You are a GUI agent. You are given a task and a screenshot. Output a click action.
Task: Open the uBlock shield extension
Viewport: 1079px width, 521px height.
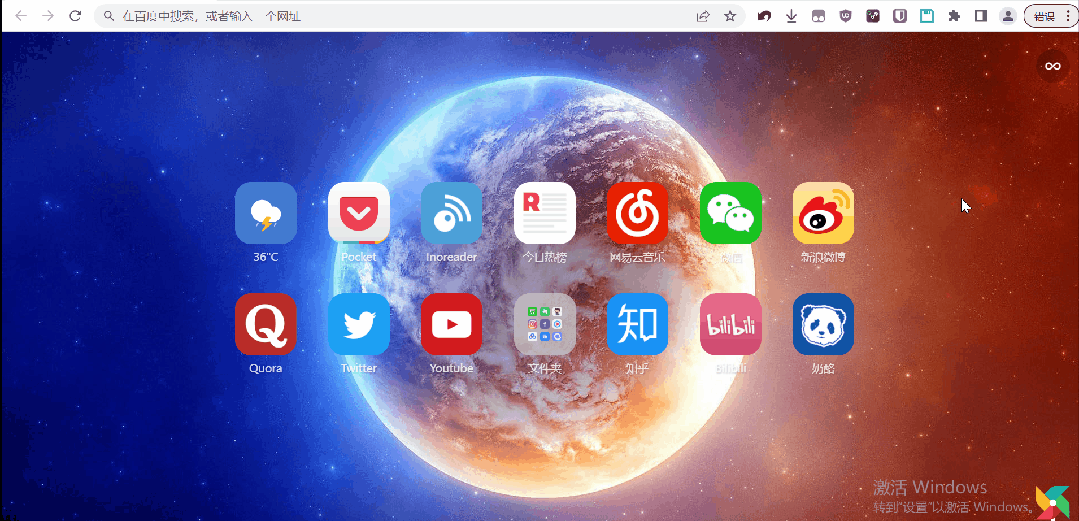[x=846, y=16]
